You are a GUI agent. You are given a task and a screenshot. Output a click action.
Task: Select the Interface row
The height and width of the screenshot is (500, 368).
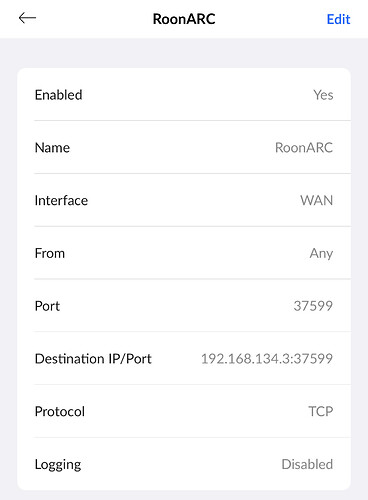pos(184,200)
